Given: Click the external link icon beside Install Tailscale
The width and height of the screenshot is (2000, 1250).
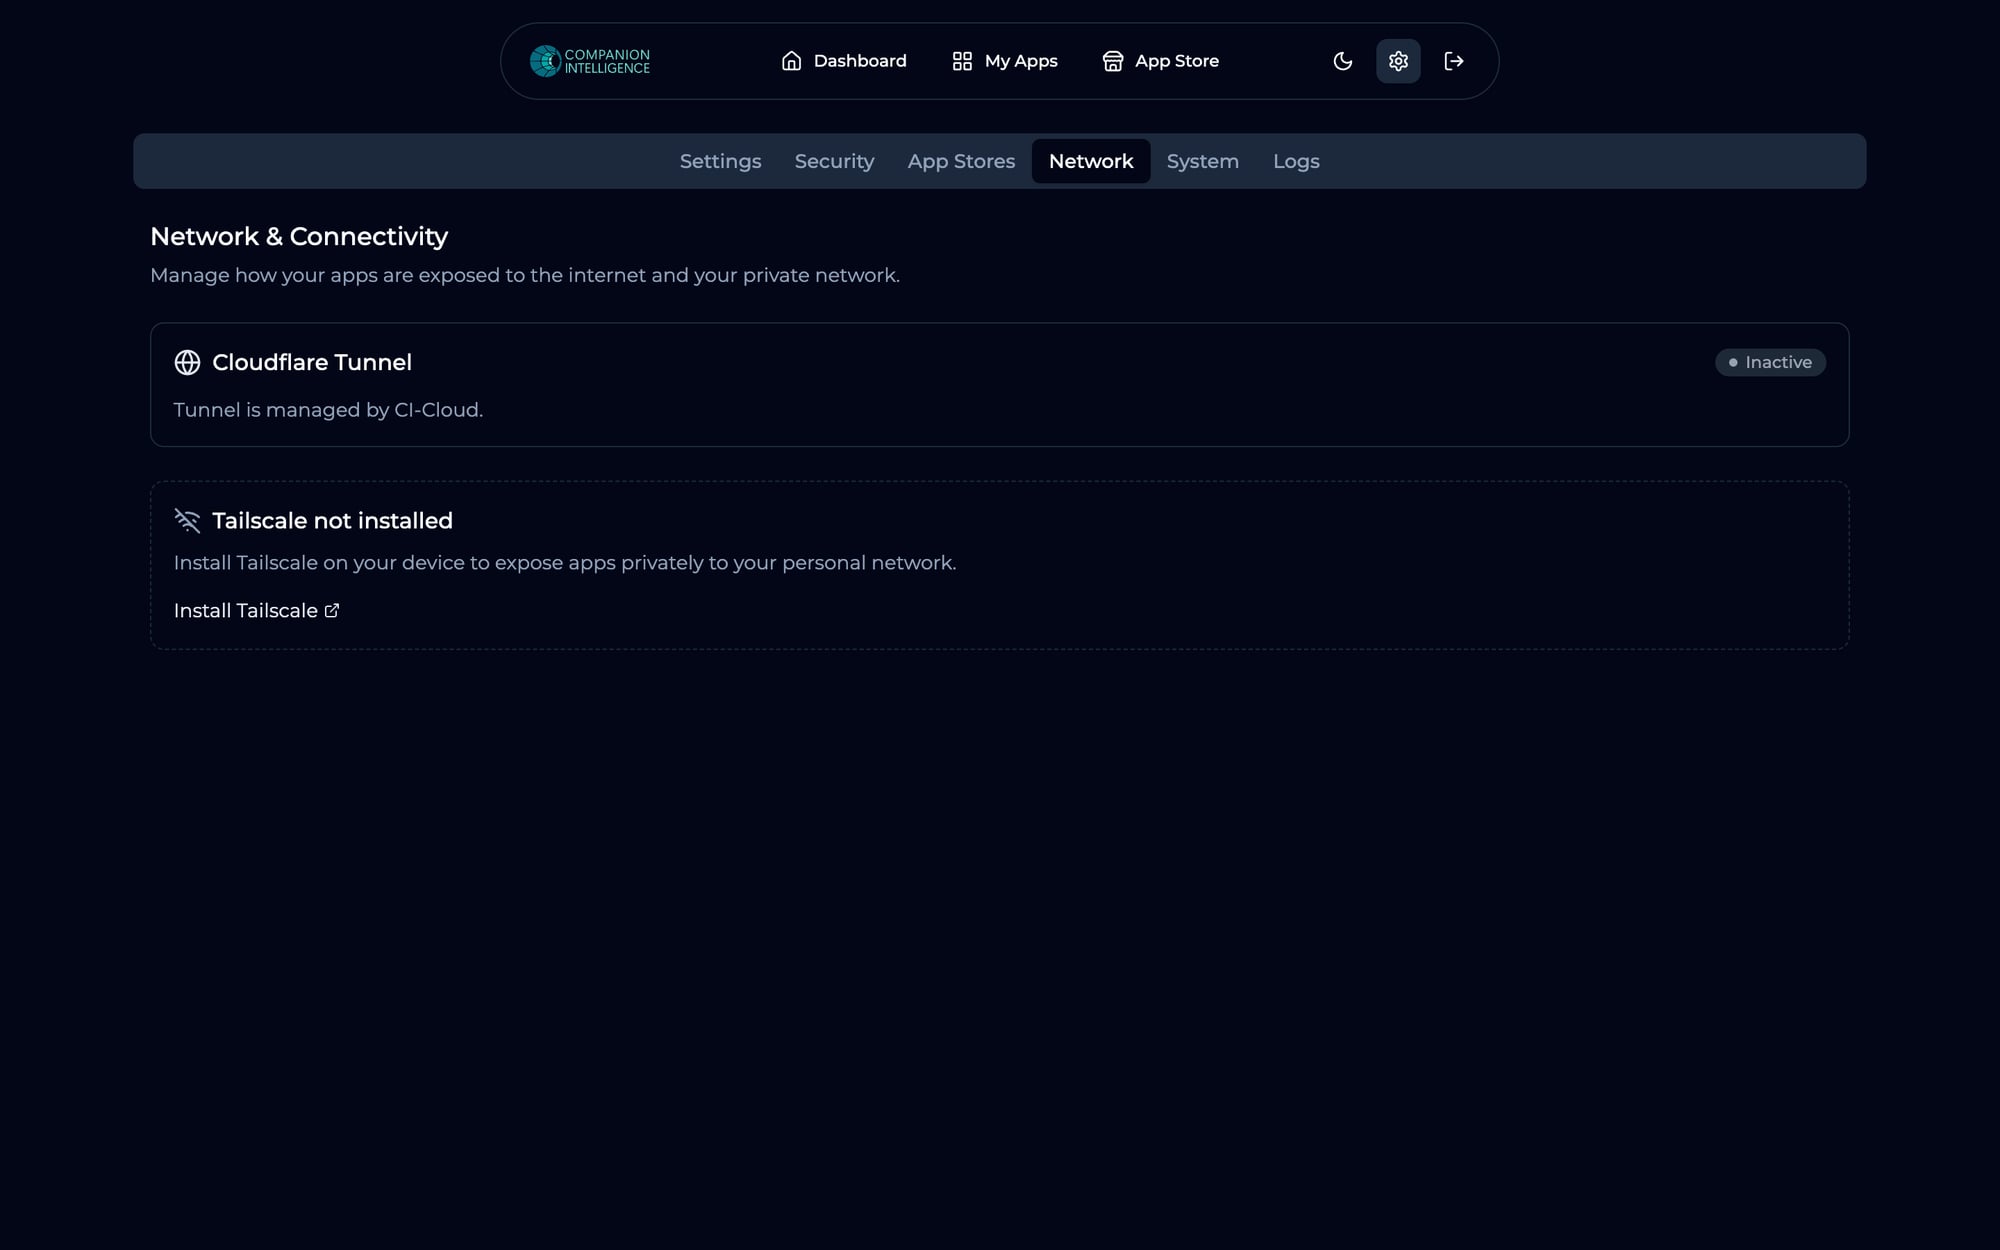Looking at the screenshot, I should click(332, 610).
